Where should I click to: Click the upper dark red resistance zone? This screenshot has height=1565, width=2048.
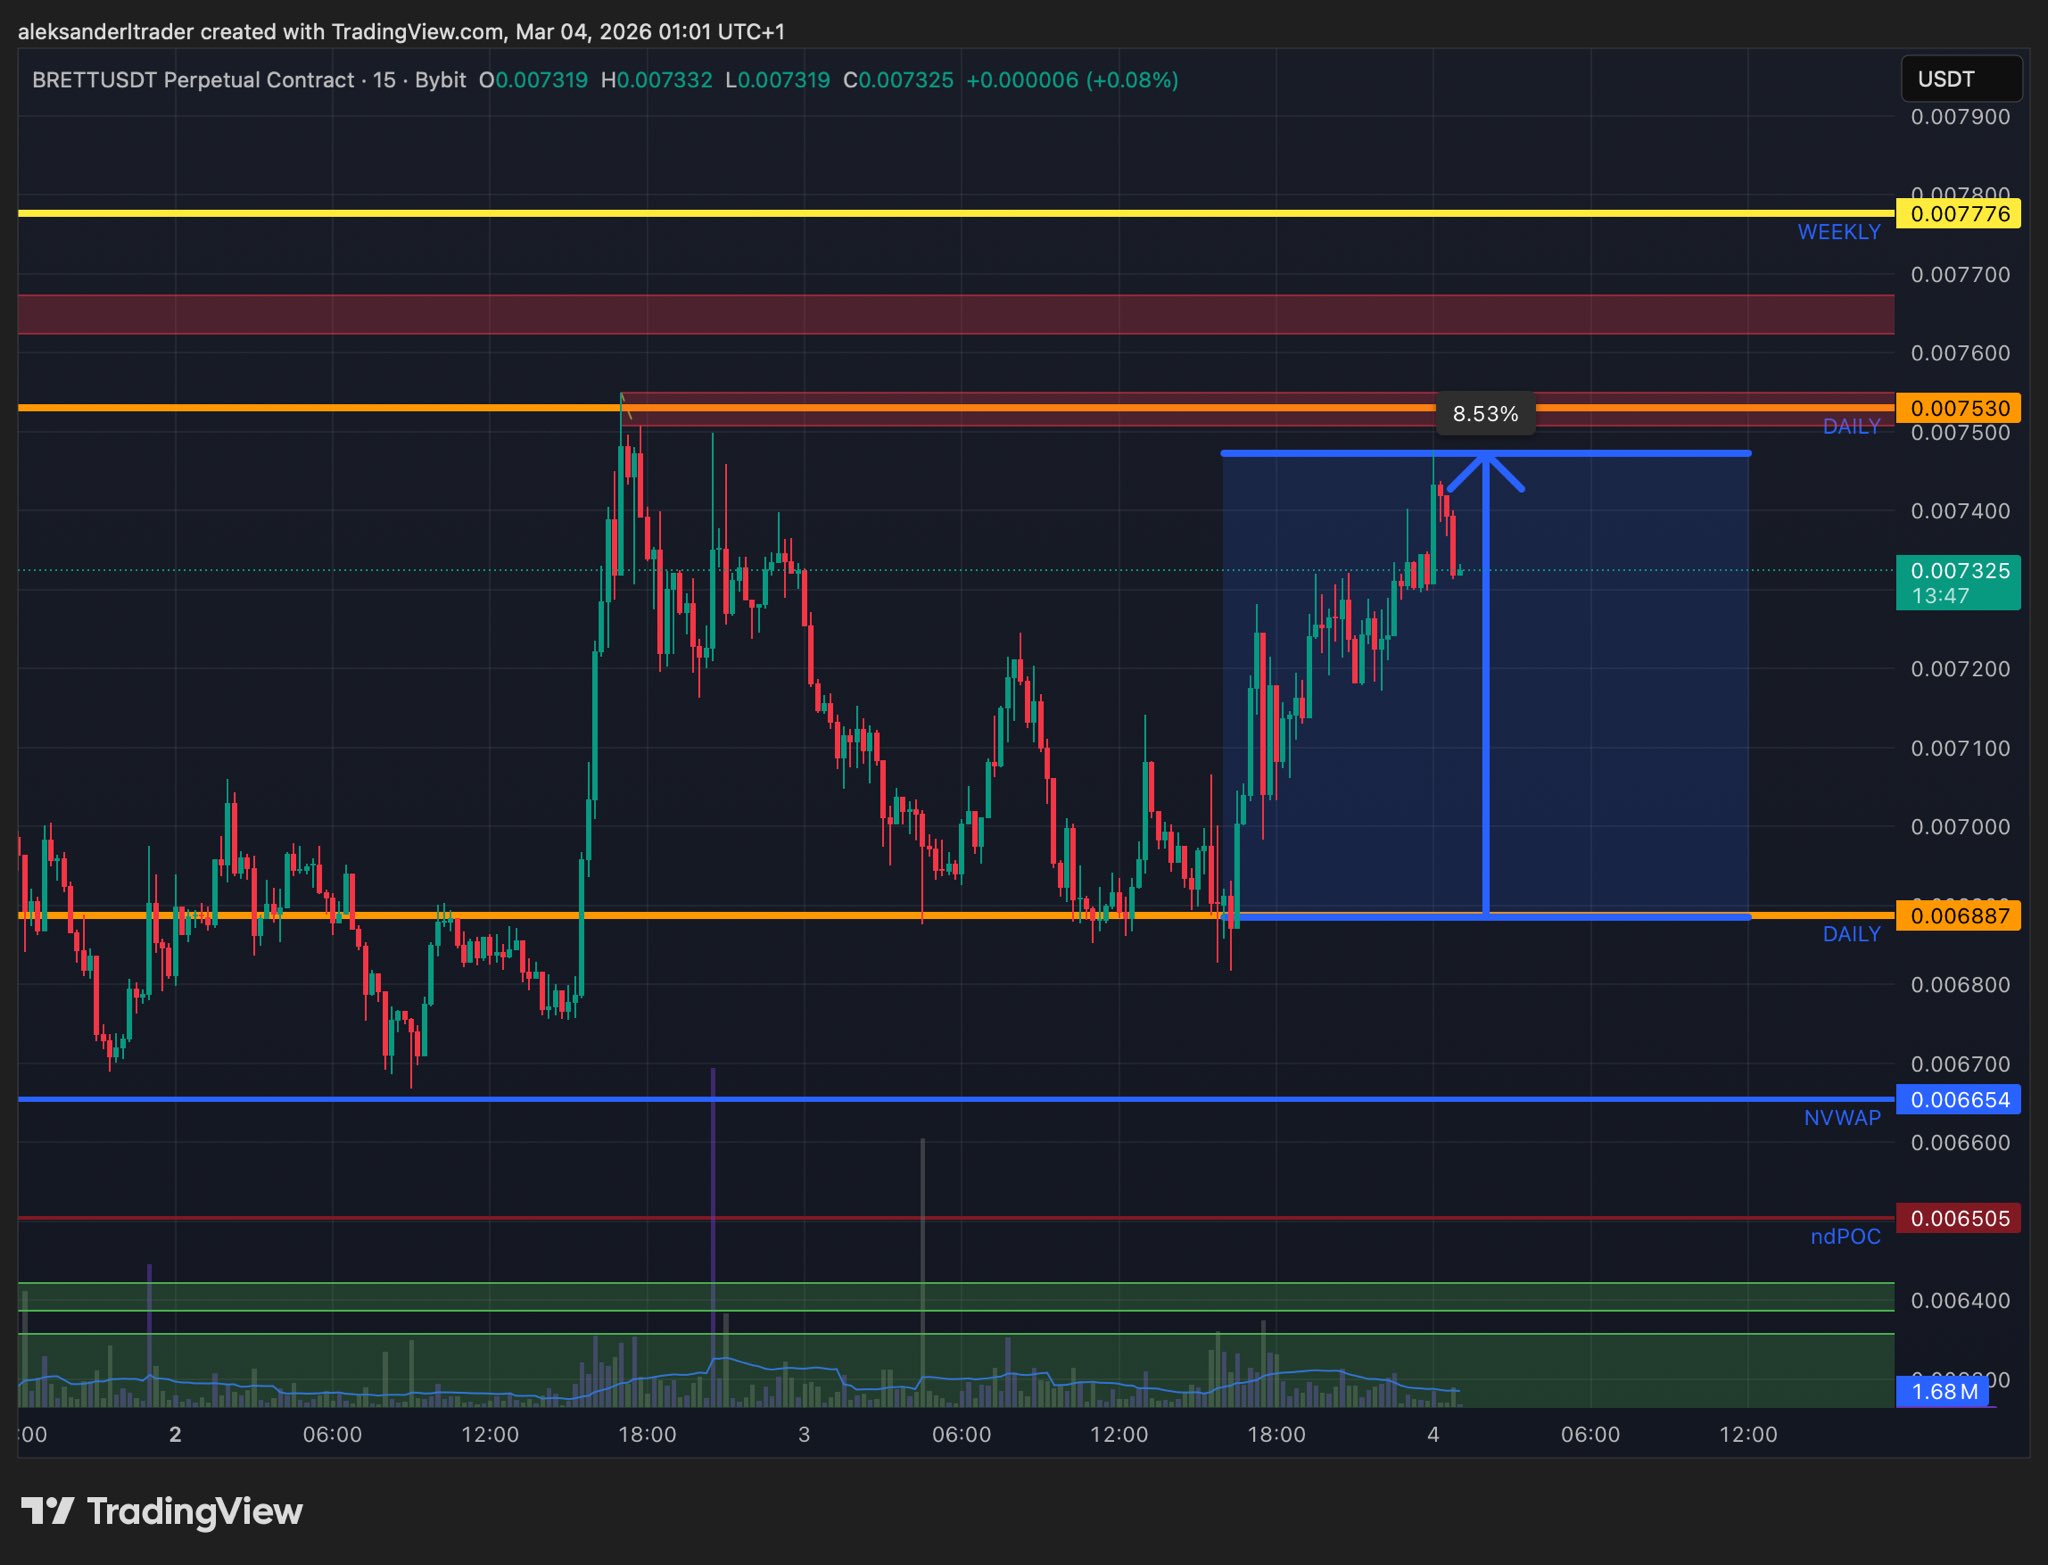click(955, 314)
